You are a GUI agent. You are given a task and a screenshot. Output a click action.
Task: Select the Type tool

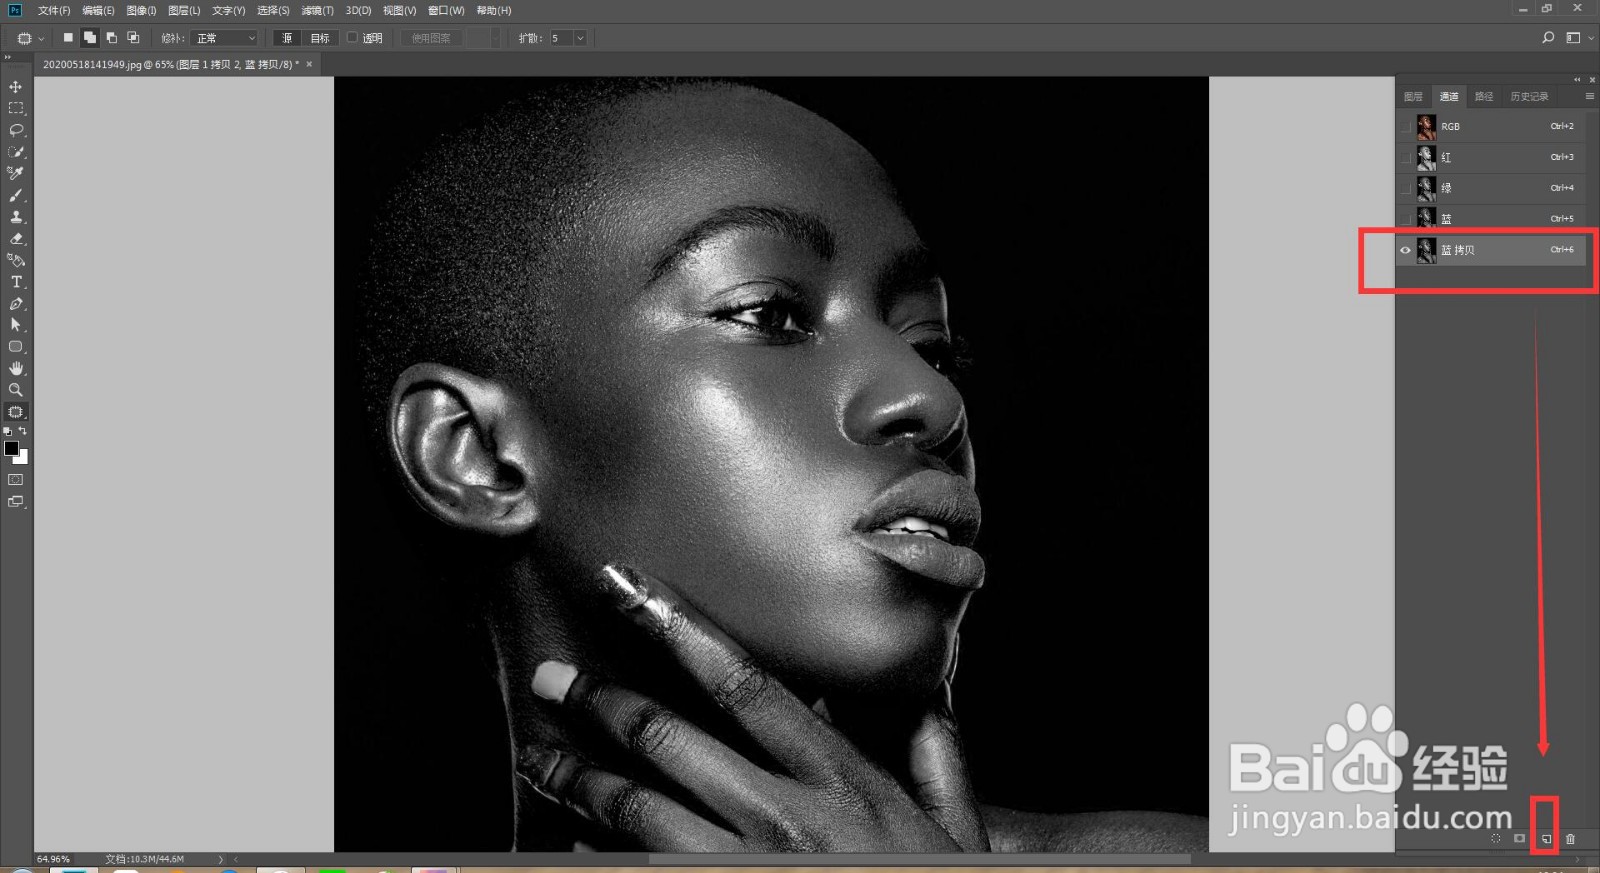point(16,282)
